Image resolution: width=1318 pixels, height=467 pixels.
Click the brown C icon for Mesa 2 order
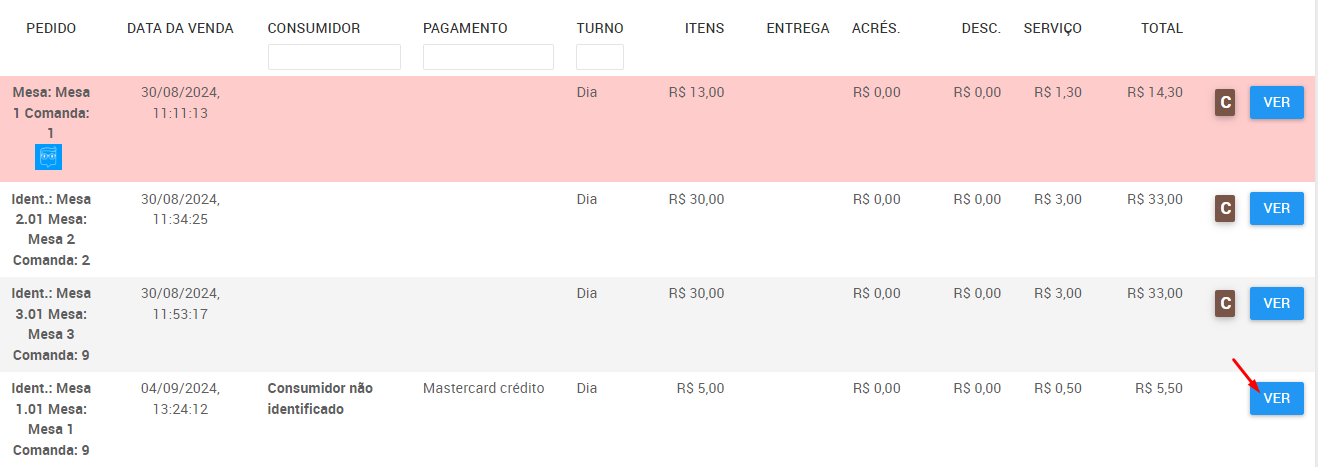1225,208
